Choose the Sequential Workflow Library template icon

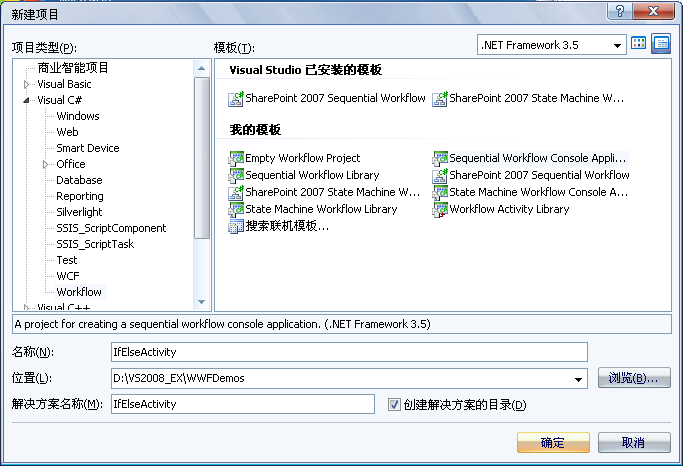(x=236, y=176)
